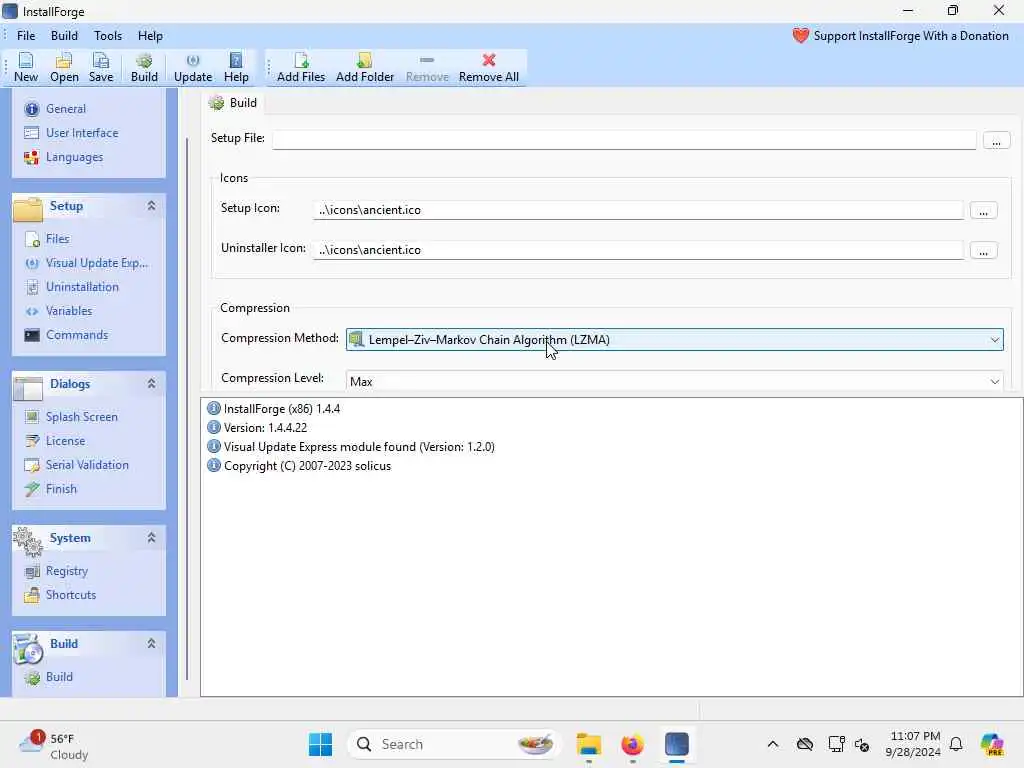Click the Add Files toolbar icon
Screen dimensions: 1024x768
pos(300,67)
